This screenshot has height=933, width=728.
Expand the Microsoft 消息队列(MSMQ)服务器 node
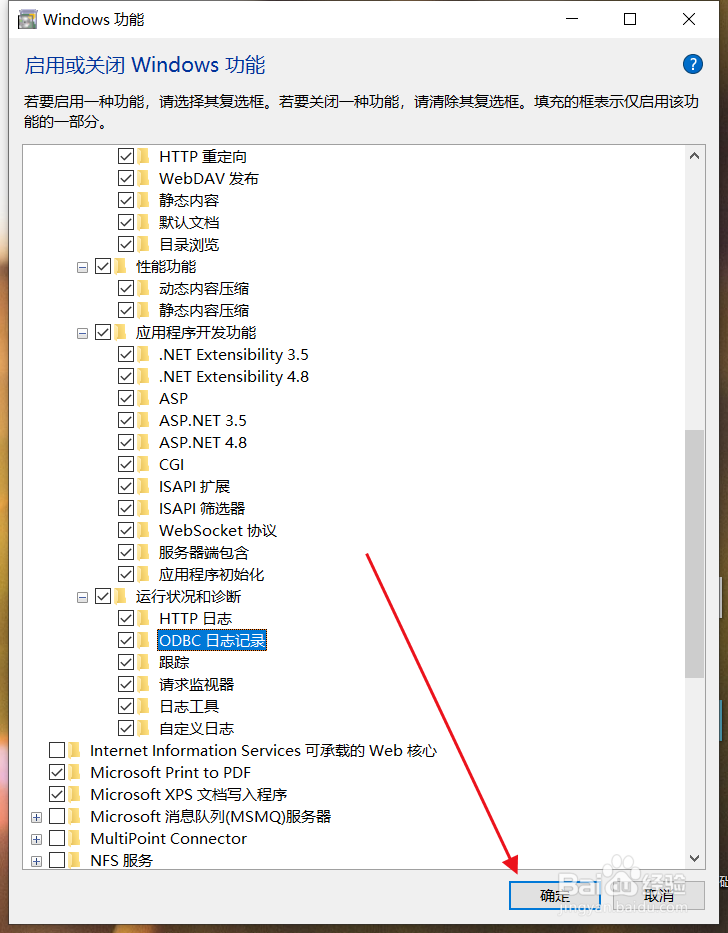36,818
